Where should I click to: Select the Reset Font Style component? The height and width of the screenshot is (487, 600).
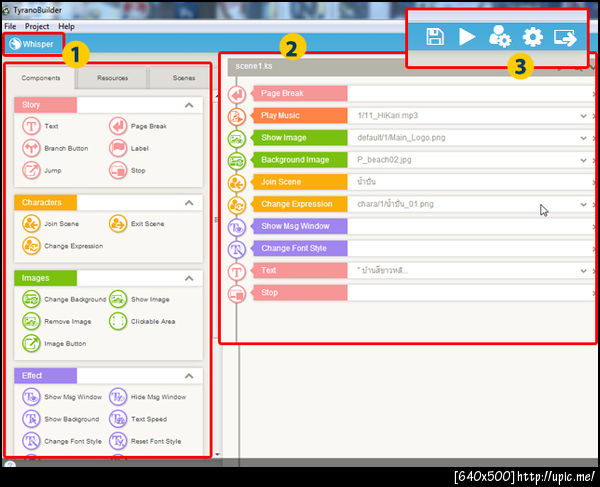pos(145,441)
